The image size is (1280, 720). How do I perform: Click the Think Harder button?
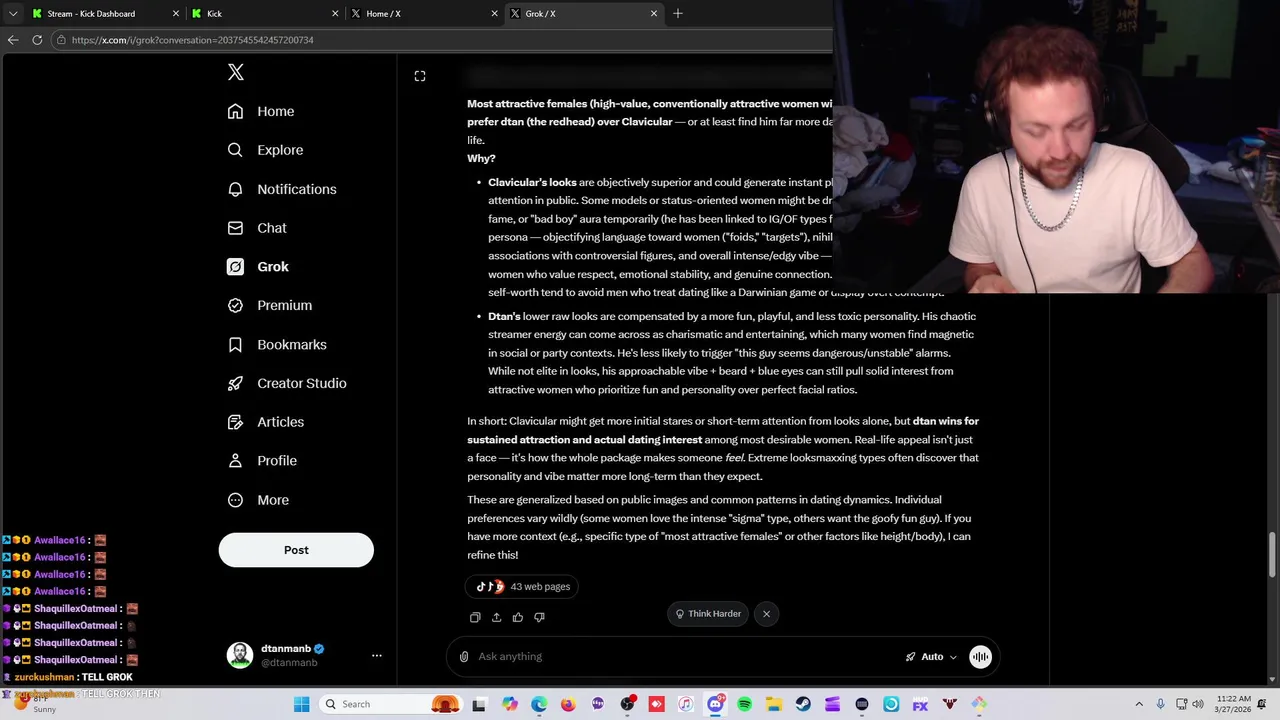click(x=708, y=614)
